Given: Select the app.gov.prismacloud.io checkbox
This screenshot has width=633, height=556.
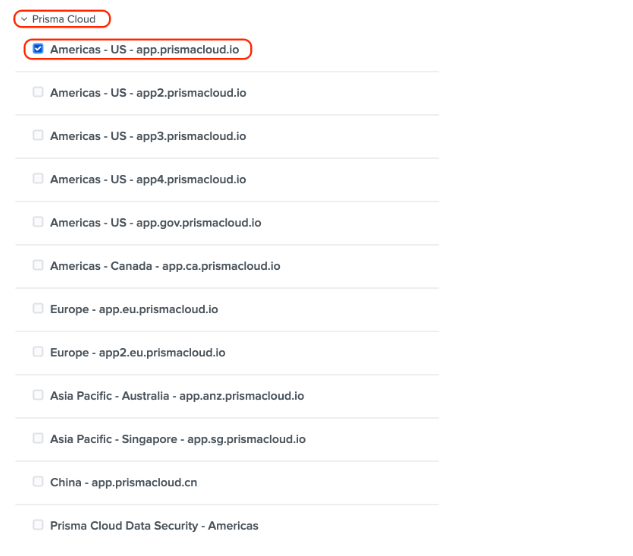Looking at the screenshot, I should point(38,222).
